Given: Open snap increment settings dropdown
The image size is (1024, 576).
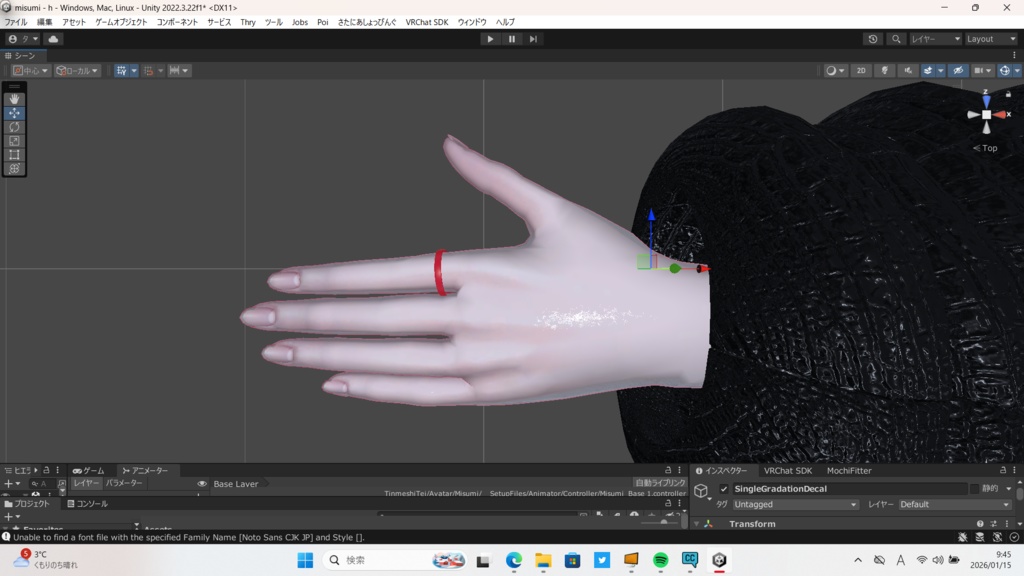Looking at the screenshot, I should pyautogui.click(x=178, y=71).
